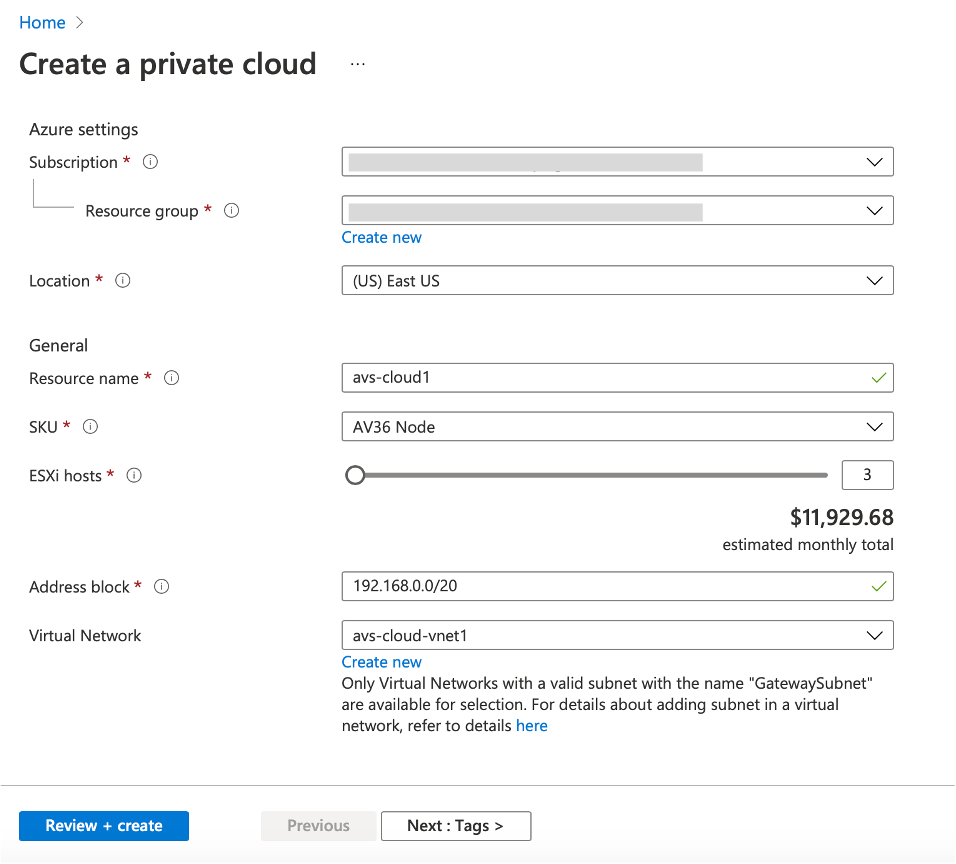This screenshot has height=864, width=956.
Task: Focus the ESXi hosts count box
Action: click(x=868, y=475)
